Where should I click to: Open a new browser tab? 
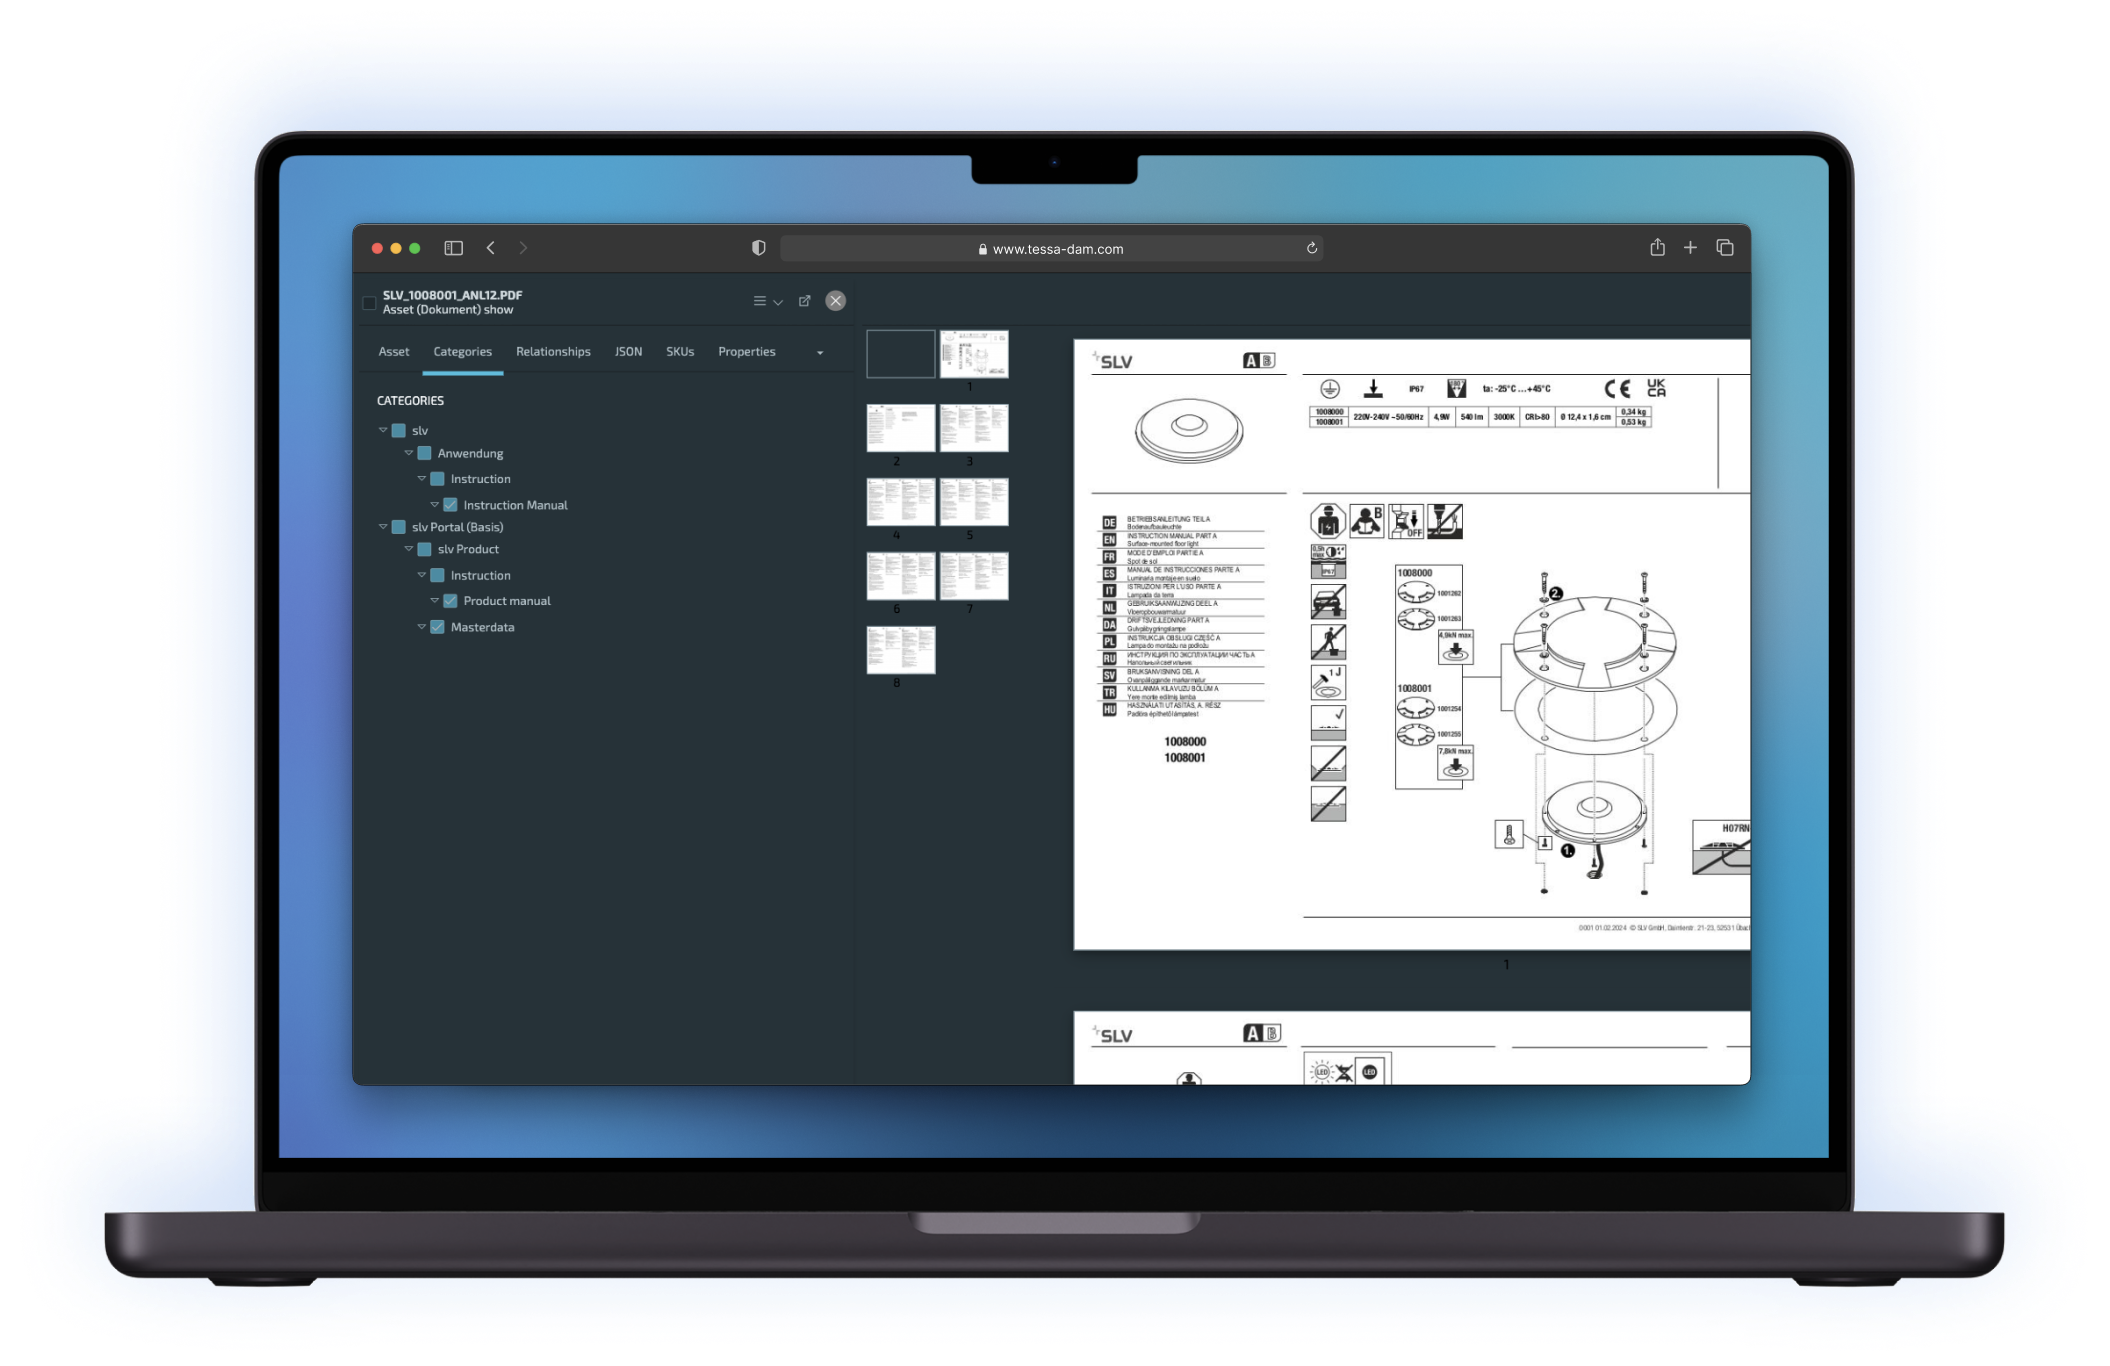coord(1690,248)
